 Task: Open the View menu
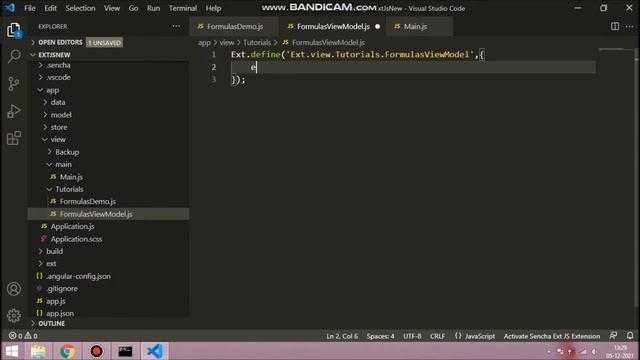click(x=112, y=8)
